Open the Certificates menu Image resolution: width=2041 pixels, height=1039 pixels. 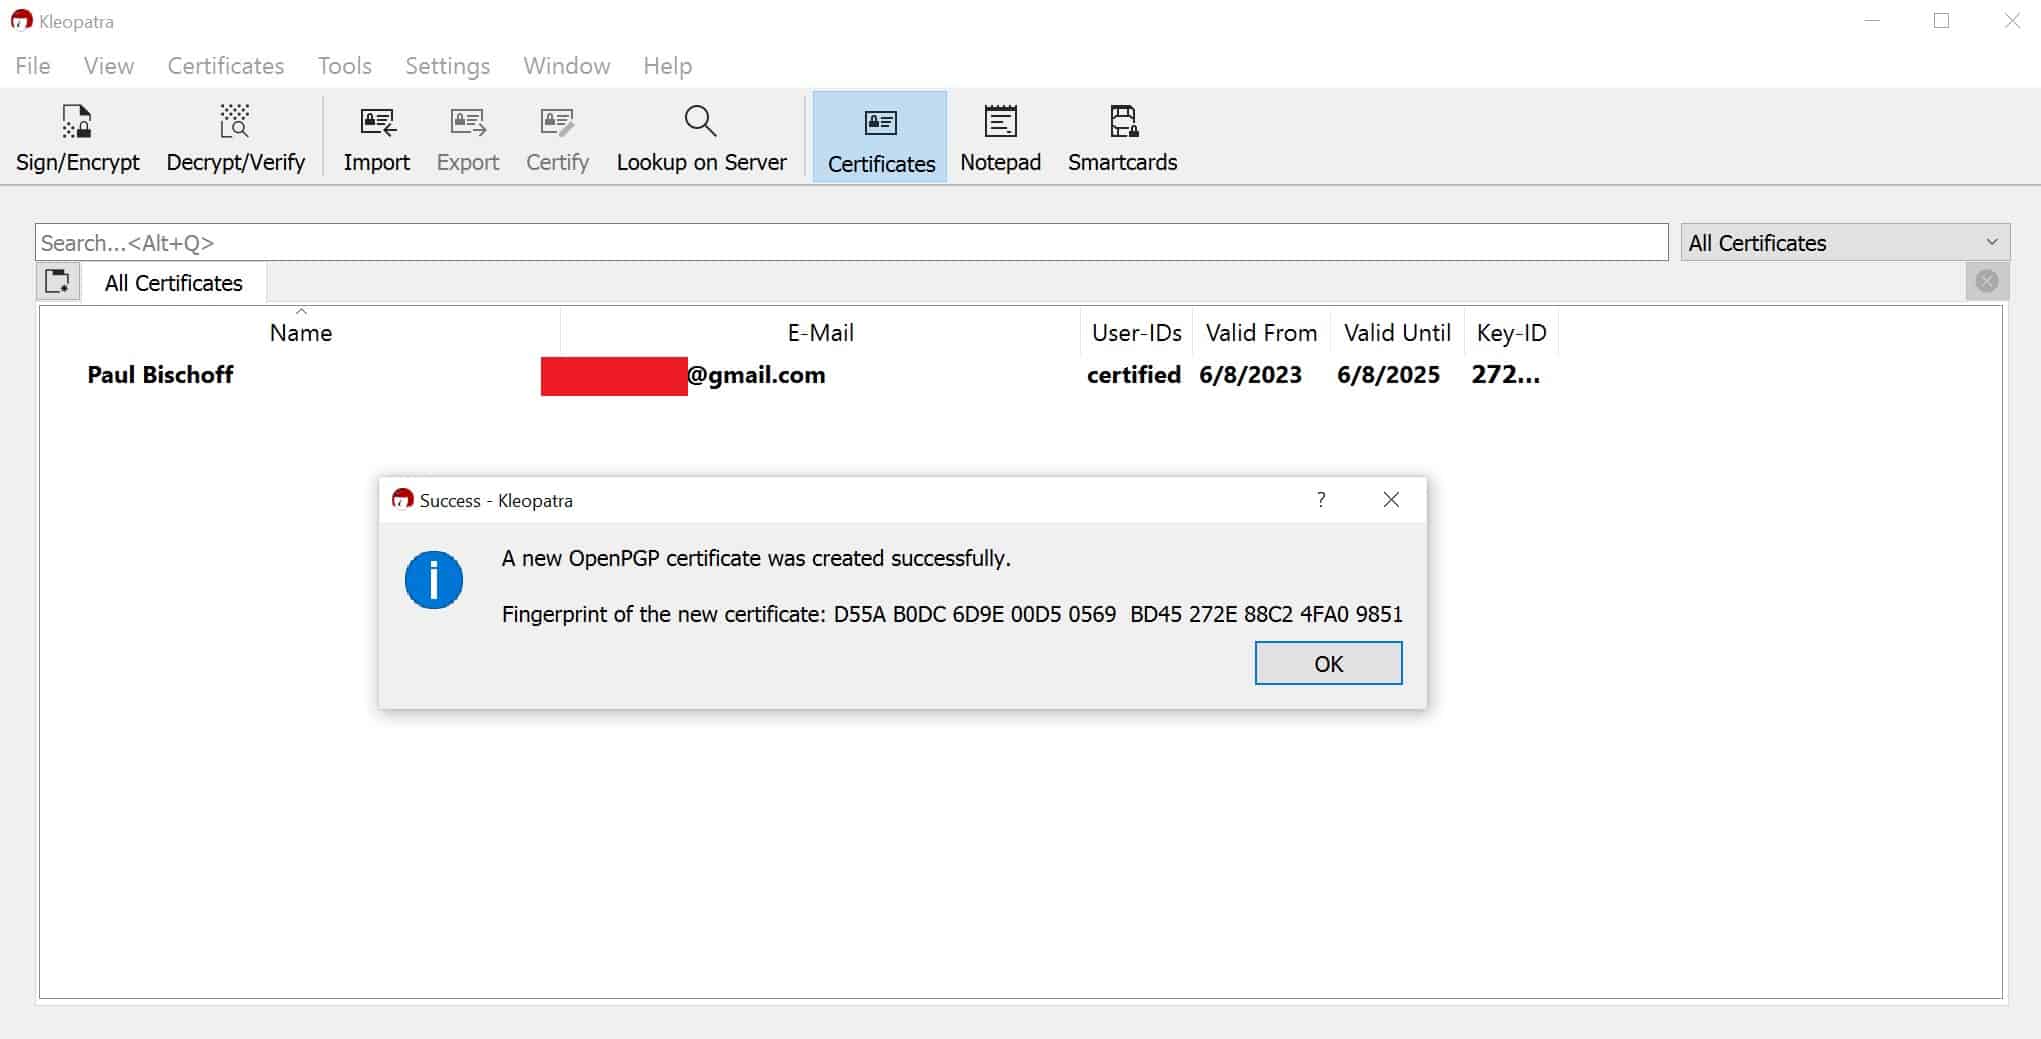pyautogui.click(x=226, y=66)
